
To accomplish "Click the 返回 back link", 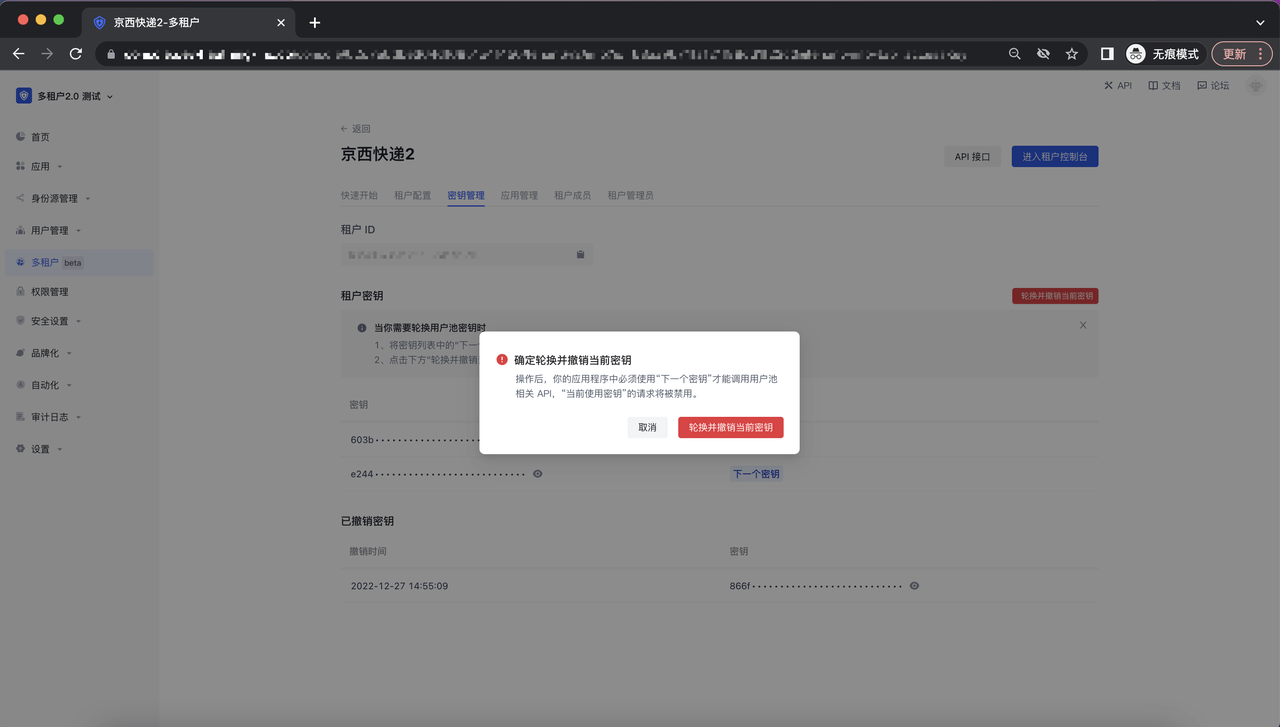I will point(355,129).
